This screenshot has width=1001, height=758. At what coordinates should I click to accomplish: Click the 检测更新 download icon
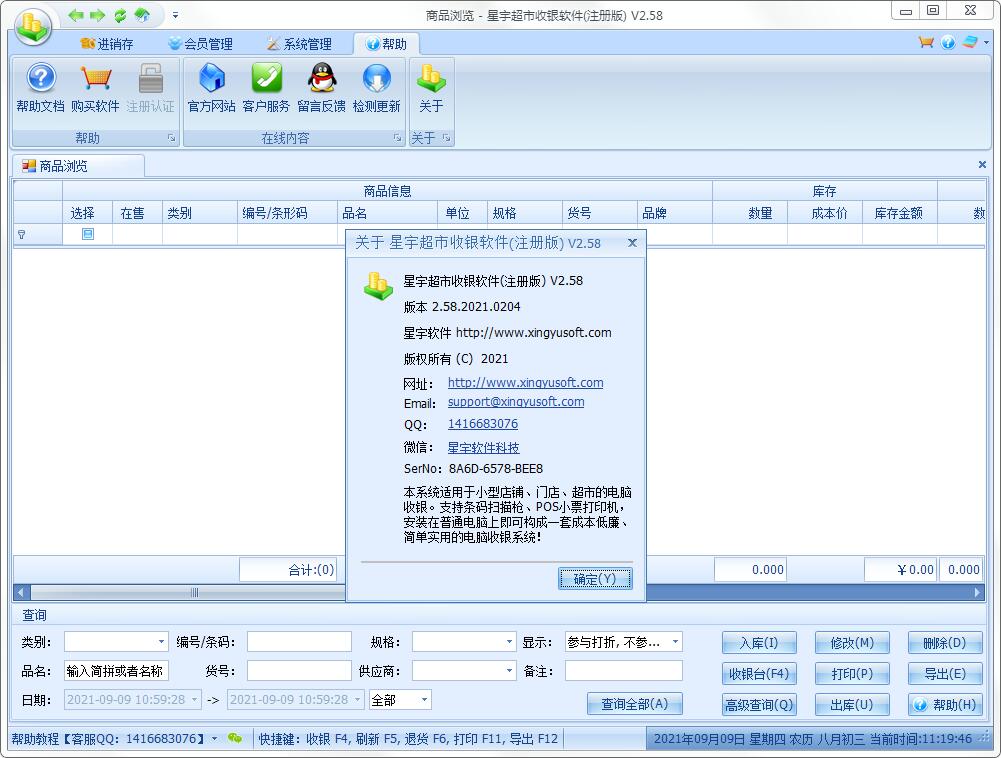coord(376,80)
